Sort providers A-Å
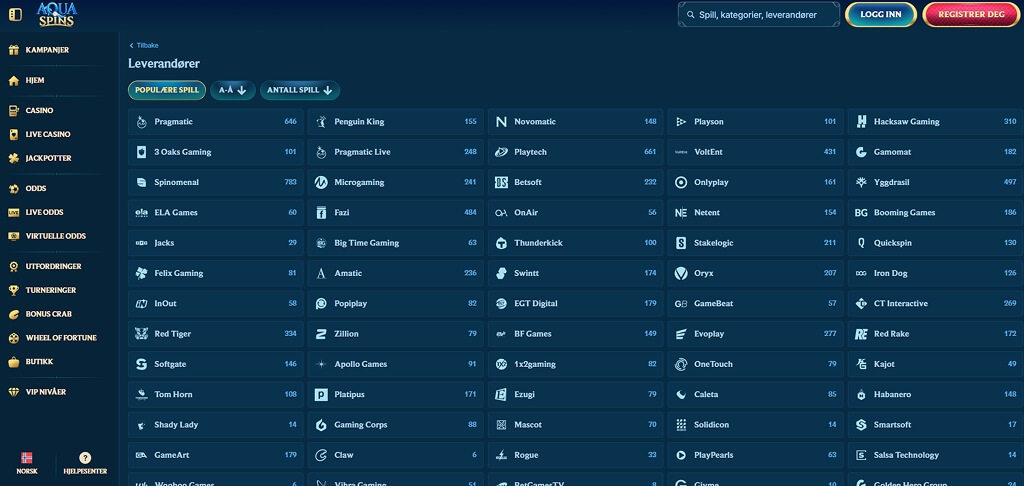Screen dimensions: 1024x486 point(232,90)
